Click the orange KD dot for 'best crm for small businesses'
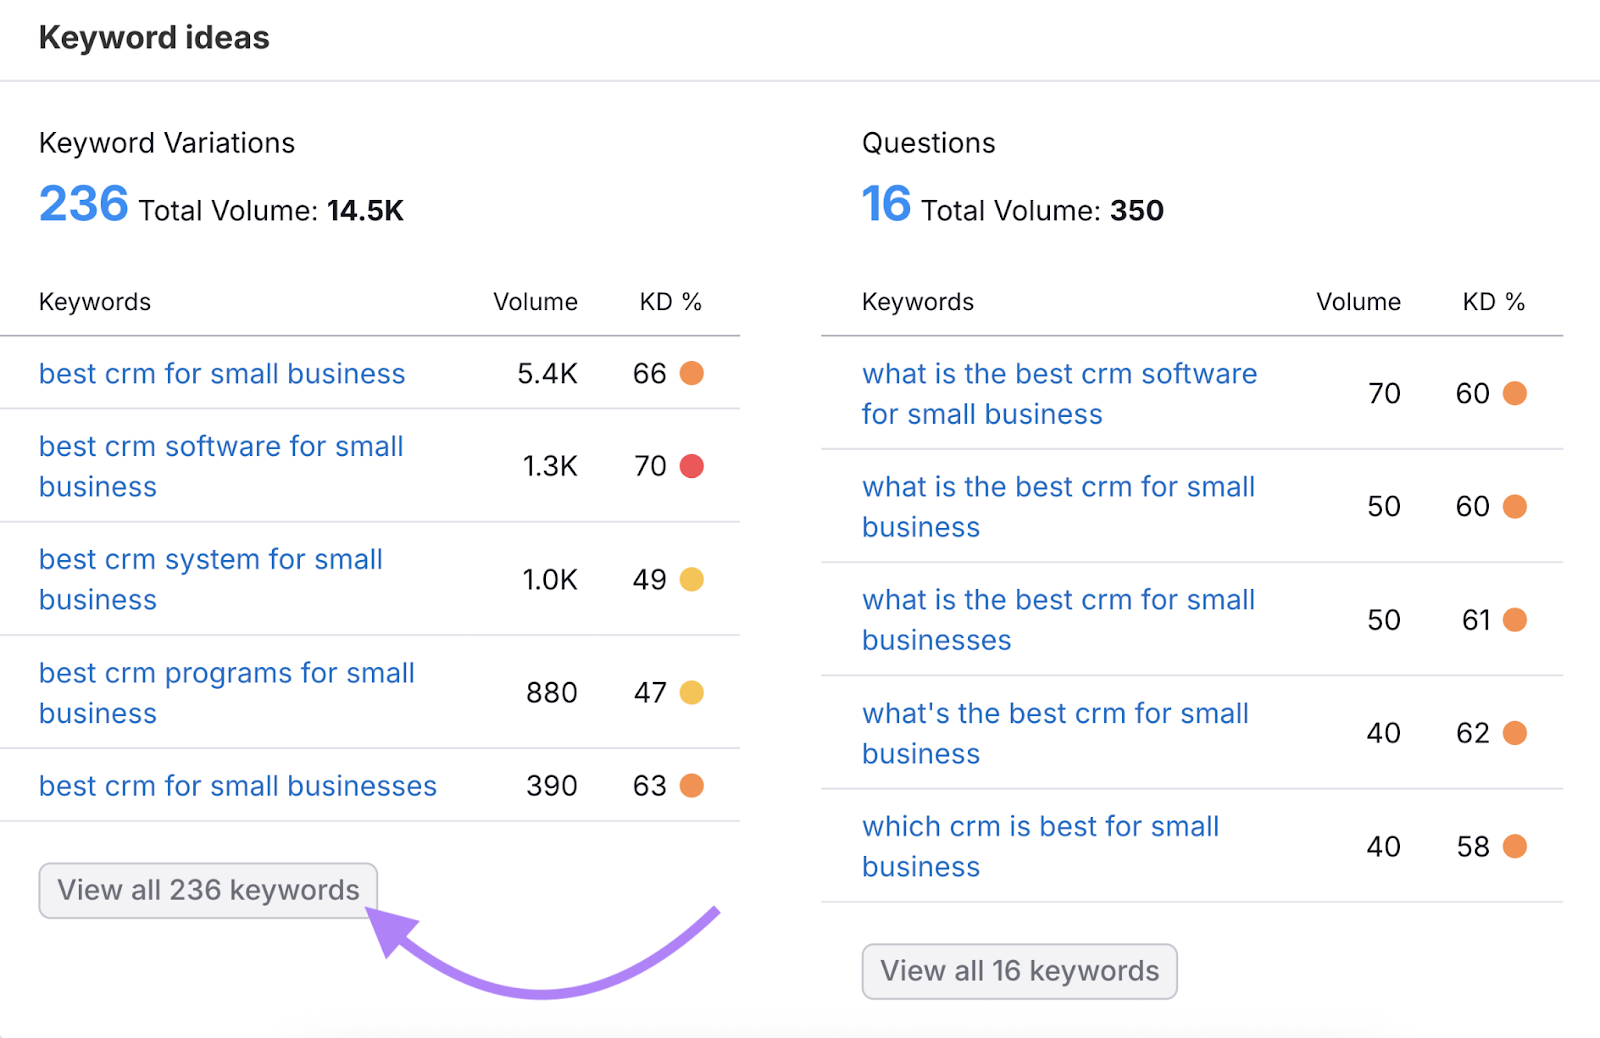The height and width of the screenshot is (1038, 1600). (694, 786)
